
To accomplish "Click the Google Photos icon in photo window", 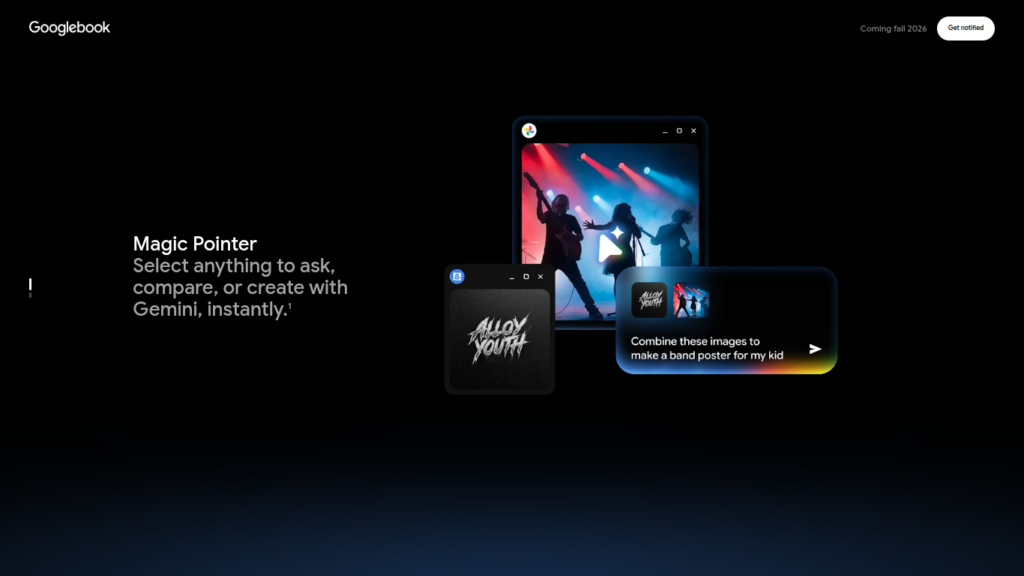I will (x=529, y=131).
